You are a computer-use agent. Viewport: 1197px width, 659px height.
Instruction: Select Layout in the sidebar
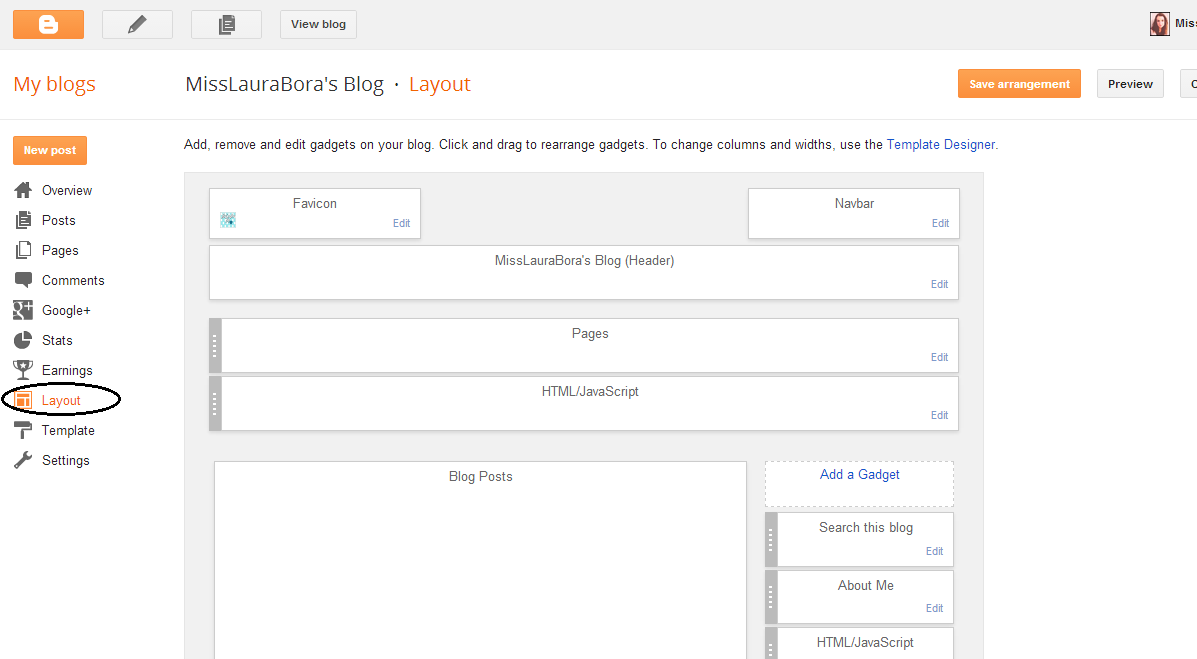tap(61, 400)
